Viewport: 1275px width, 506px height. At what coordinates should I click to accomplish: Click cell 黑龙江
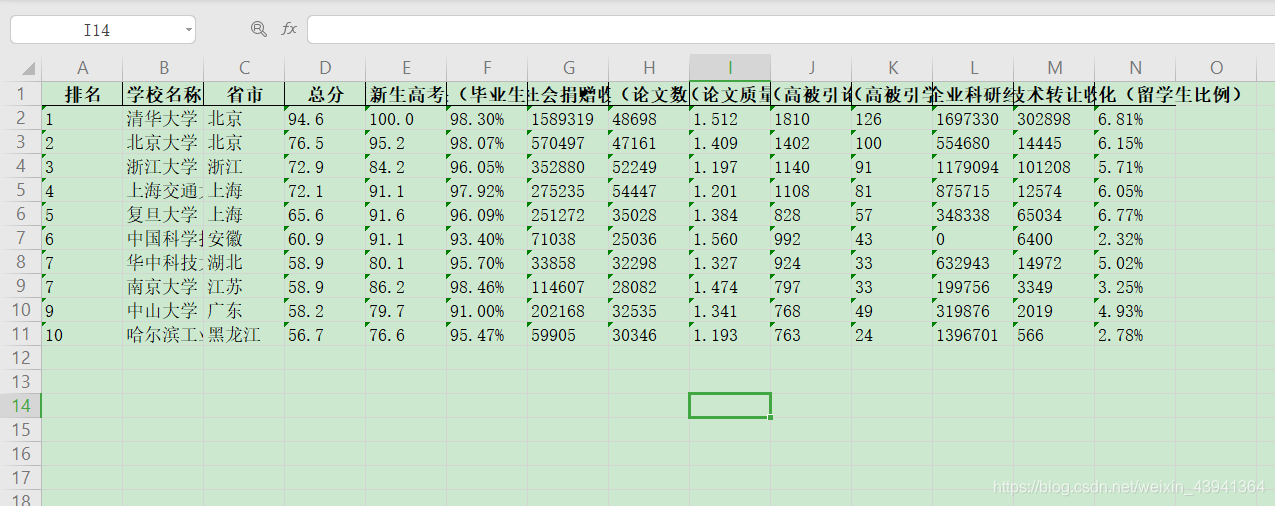tap(244, 334)
